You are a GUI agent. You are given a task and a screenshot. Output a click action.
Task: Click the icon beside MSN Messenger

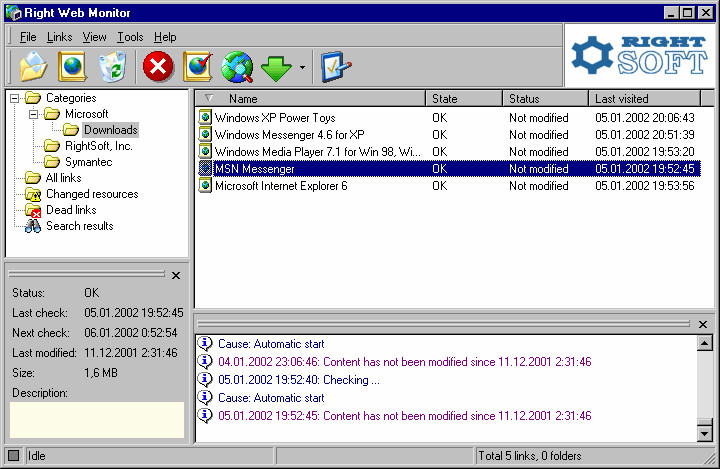[205, 169]
